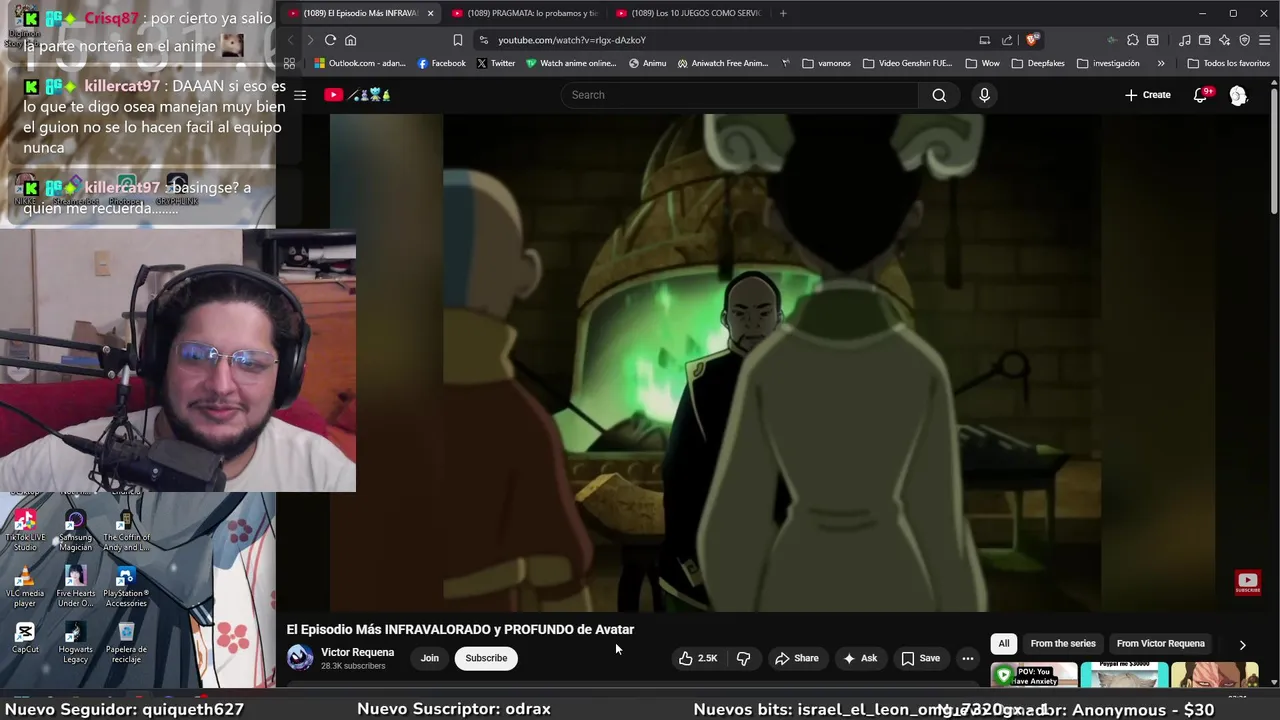Click the Brave Shields lion icon
The image size is (1280, 720).
tap(1032, 40)
